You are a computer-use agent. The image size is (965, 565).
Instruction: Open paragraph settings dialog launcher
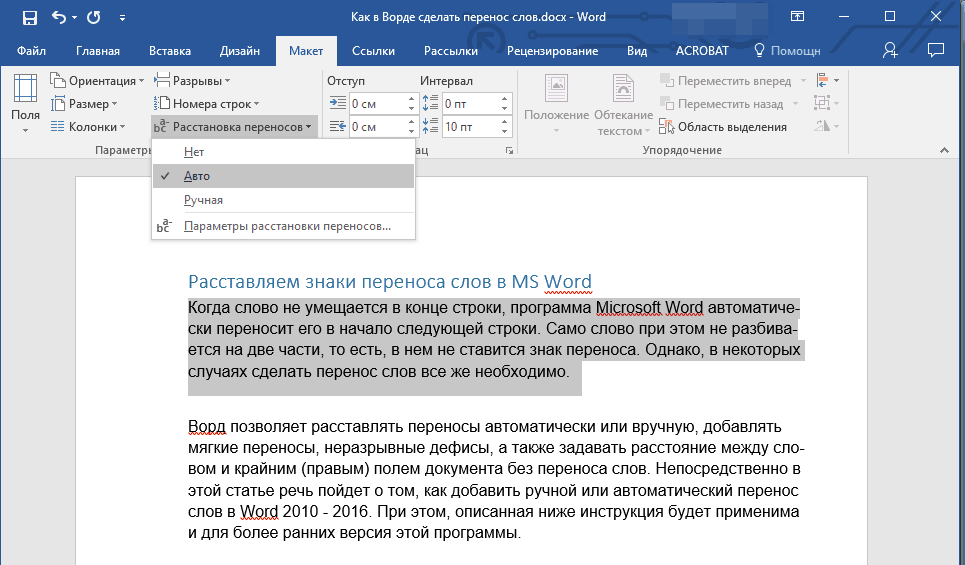(510, 150)
